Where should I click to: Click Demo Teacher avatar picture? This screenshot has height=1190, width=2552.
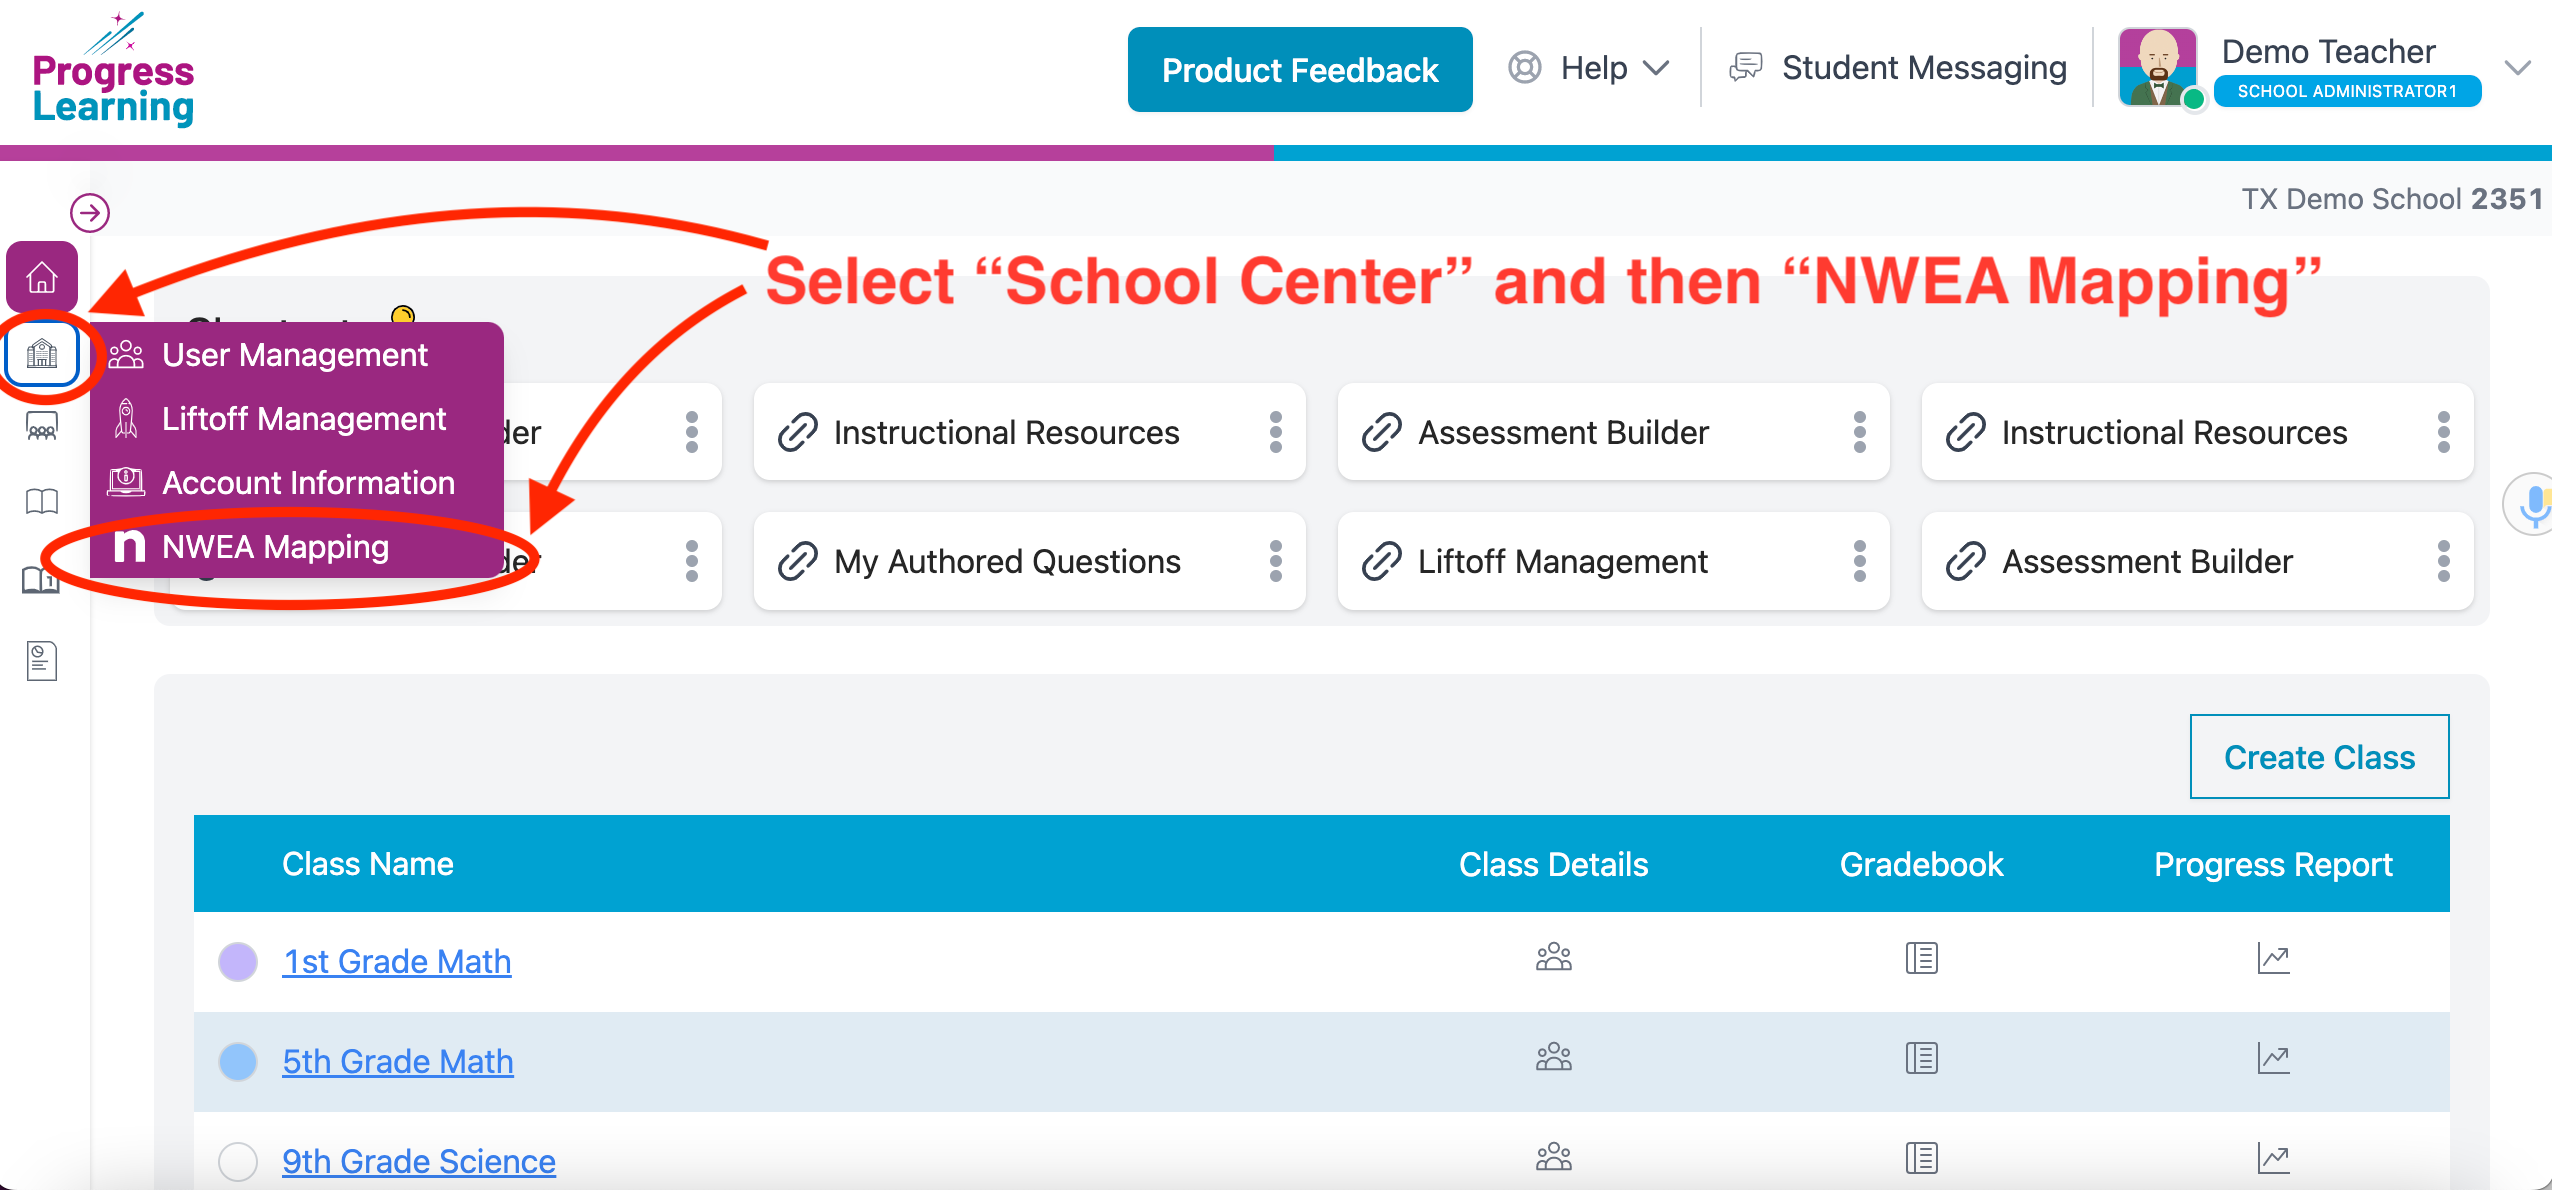click(x=2158, y=68)
